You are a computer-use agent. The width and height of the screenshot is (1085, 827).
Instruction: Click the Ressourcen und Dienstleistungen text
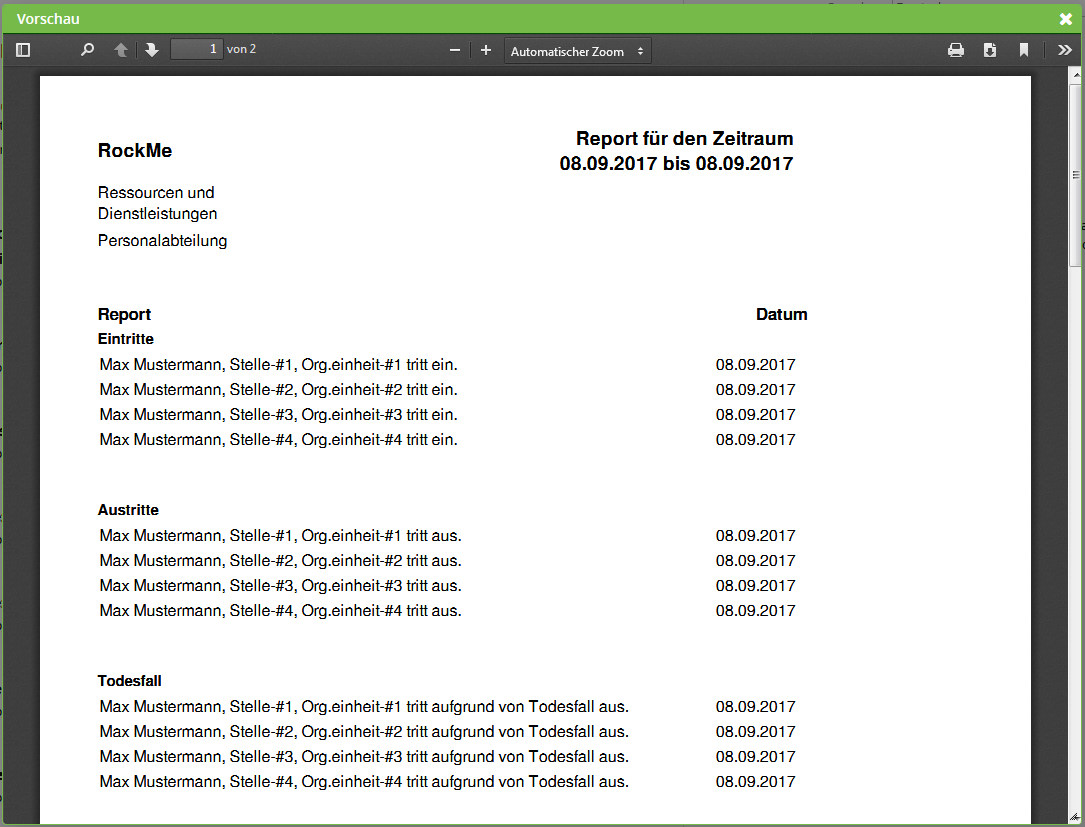point(157,203)
